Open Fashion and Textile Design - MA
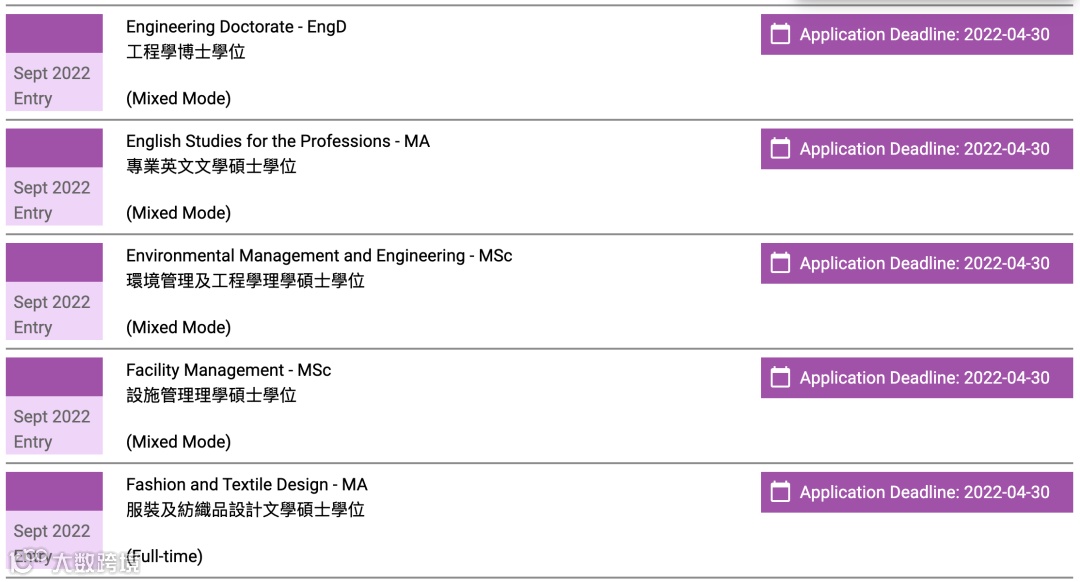Image resolution: width=1080 pixels, height=582 pixels. 247,485
